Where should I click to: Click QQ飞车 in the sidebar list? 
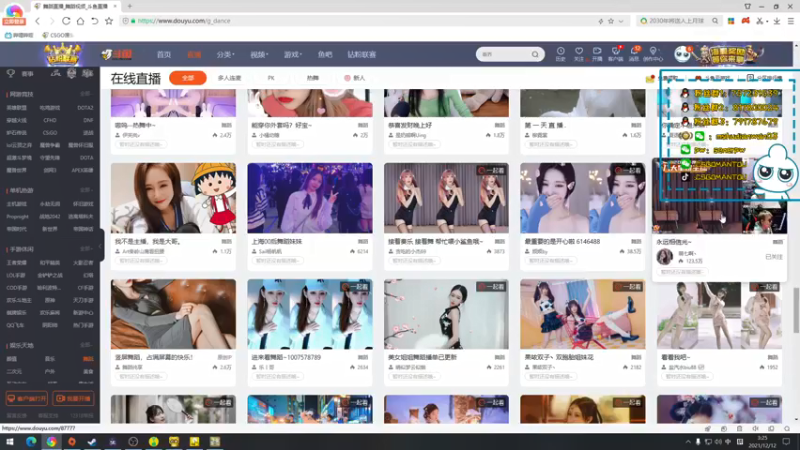pyautogui.click(x=15, y=325)
